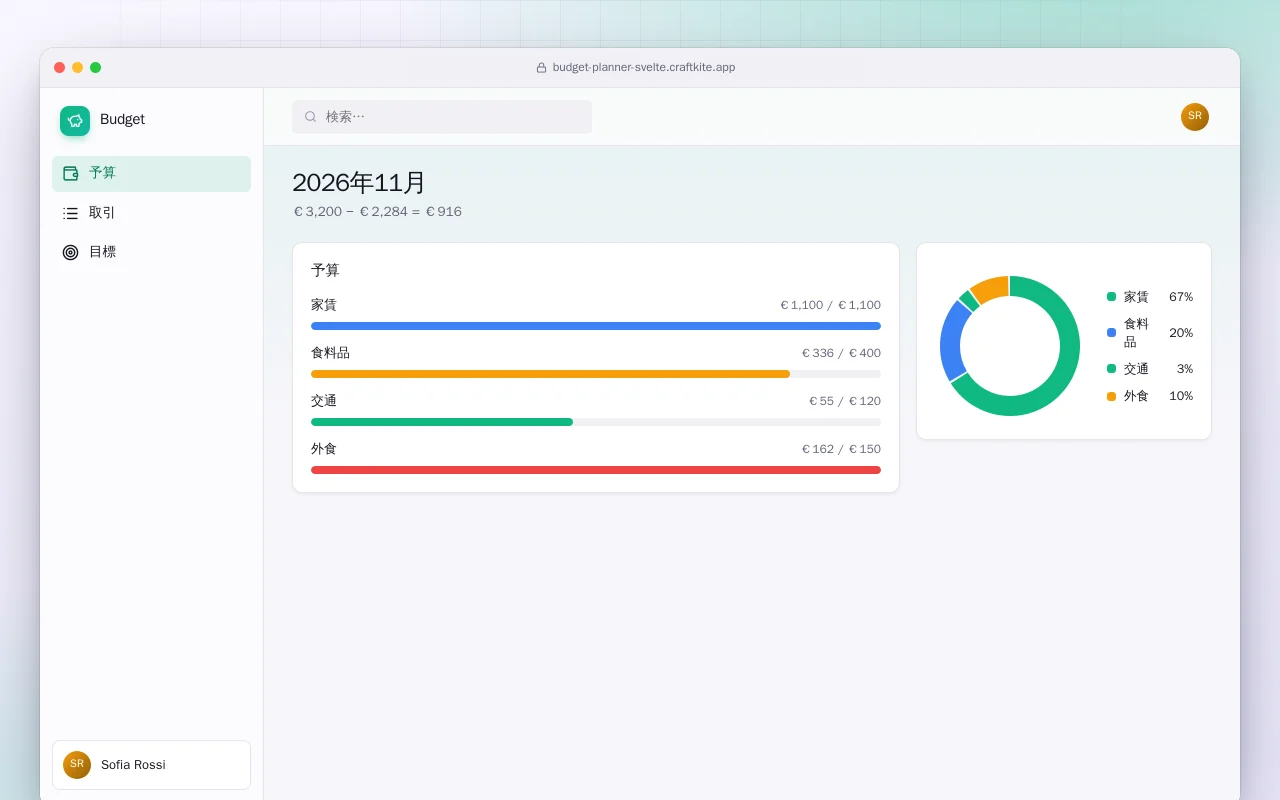Image resolution: width=1280 pixels, height=800 pixels.
Task: Click the blue 食料品 legend color dot
Action: coord(1111,333)
